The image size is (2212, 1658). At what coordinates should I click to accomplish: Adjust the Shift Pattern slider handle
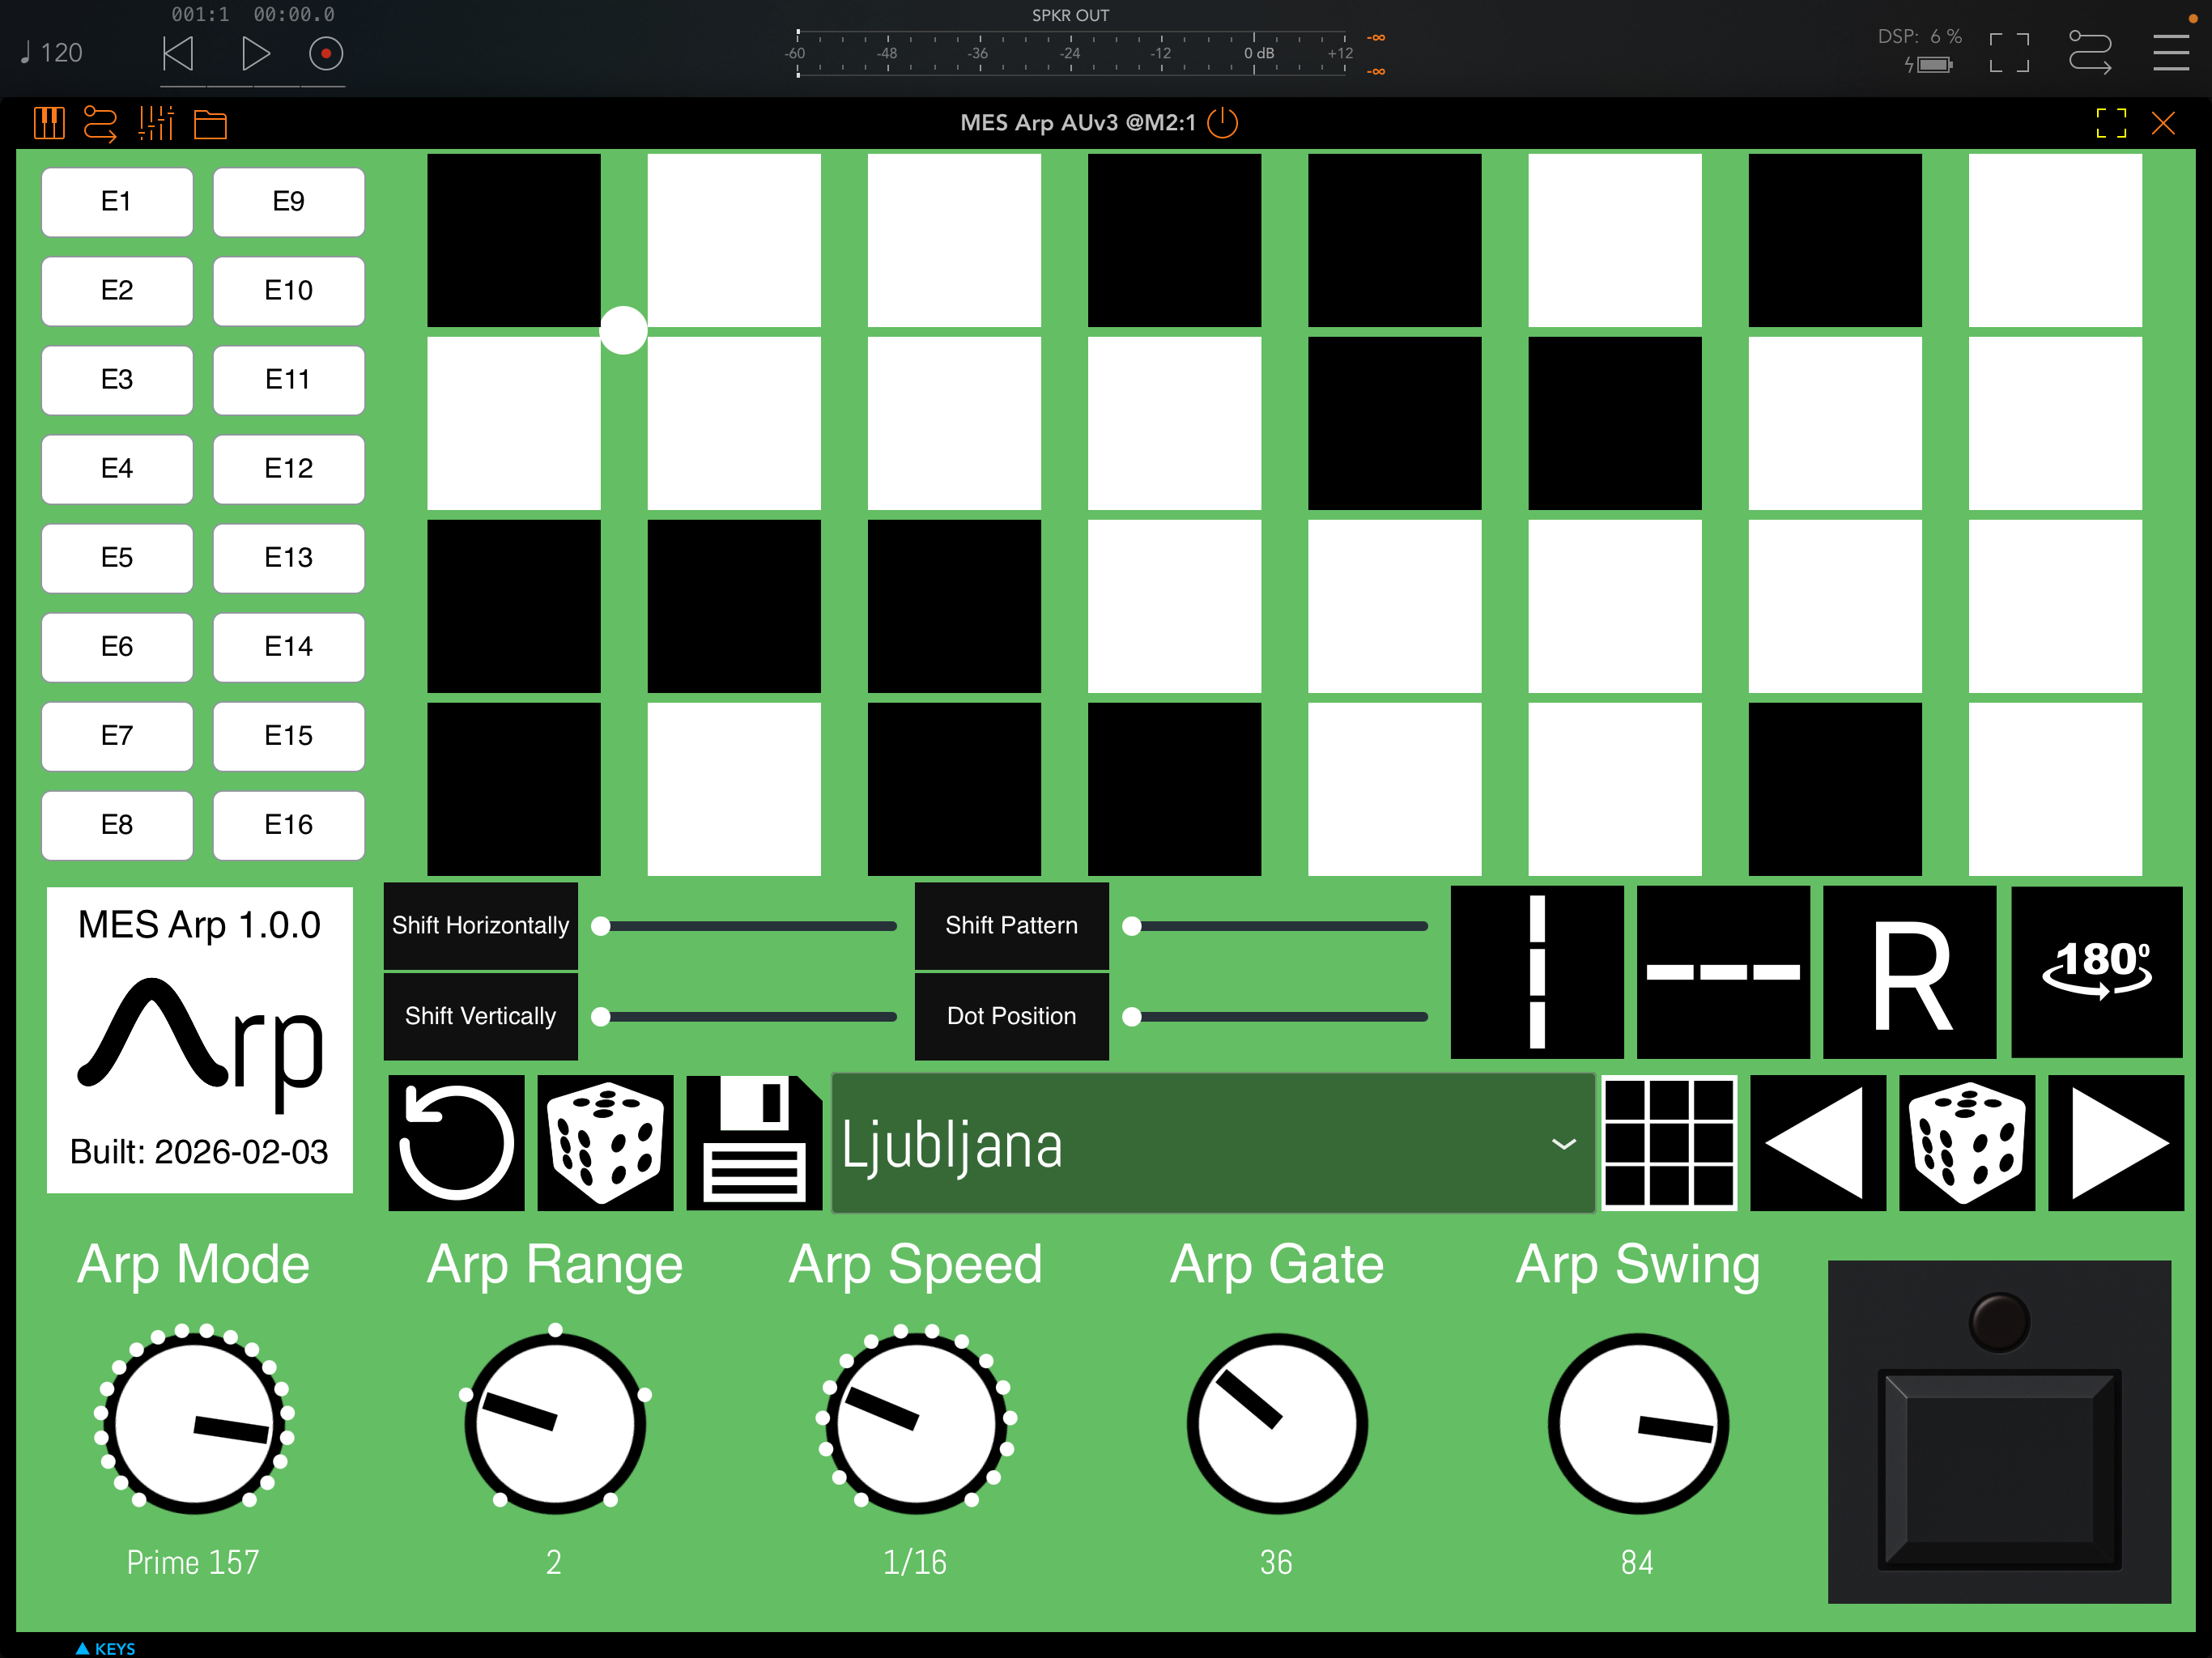coord(1132,927)
